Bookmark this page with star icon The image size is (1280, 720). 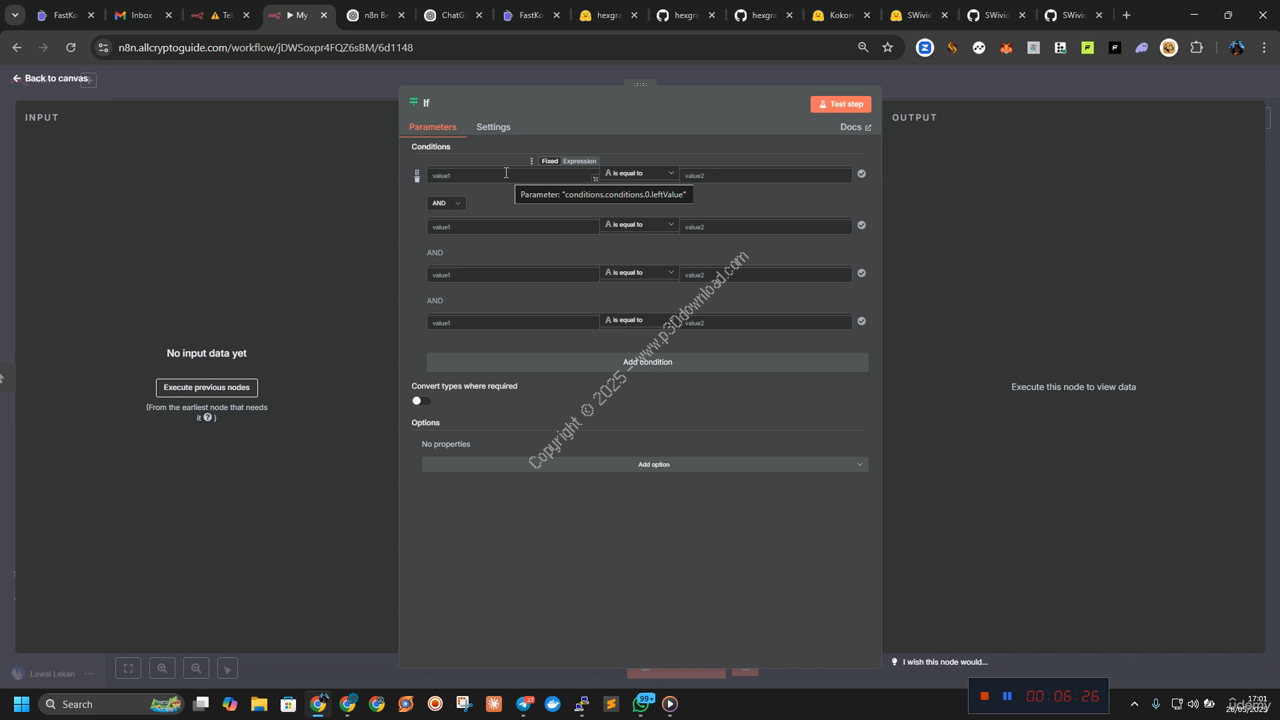pos(887,47)
